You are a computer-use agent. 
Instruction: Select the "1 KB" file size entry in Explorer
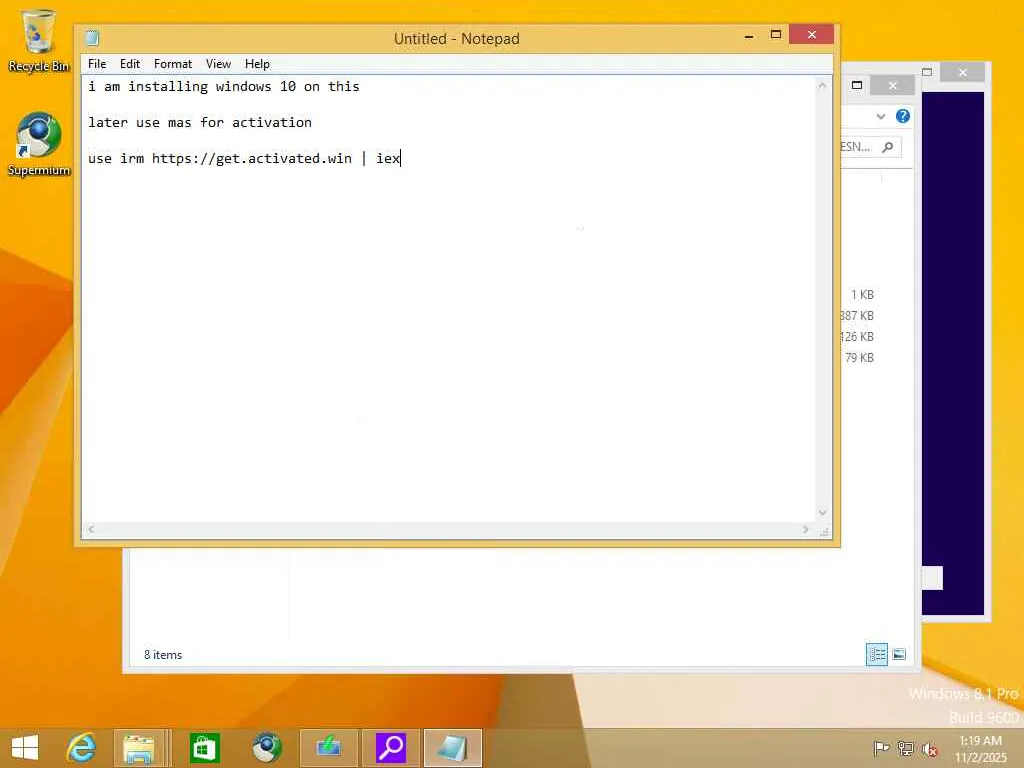[862, 295]
